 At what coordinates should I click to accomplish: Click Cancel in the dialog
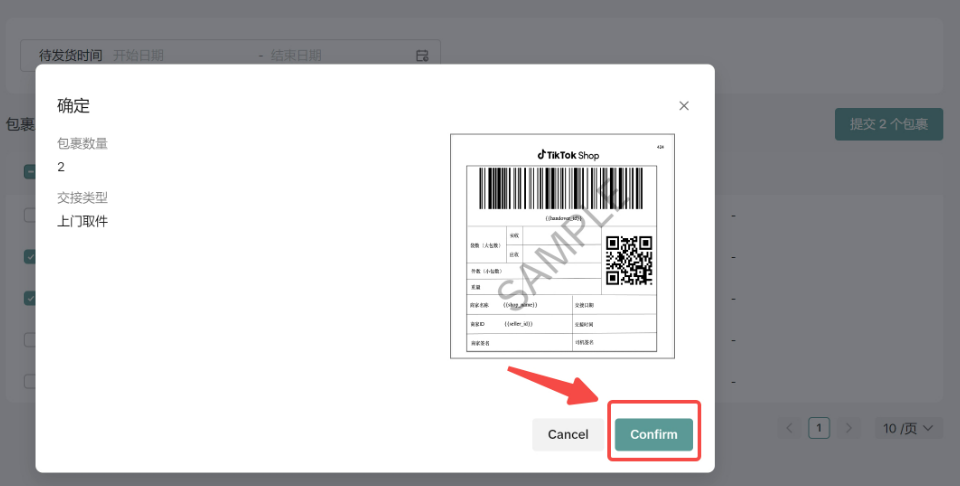pyautogui.click(x=568, y=434)
